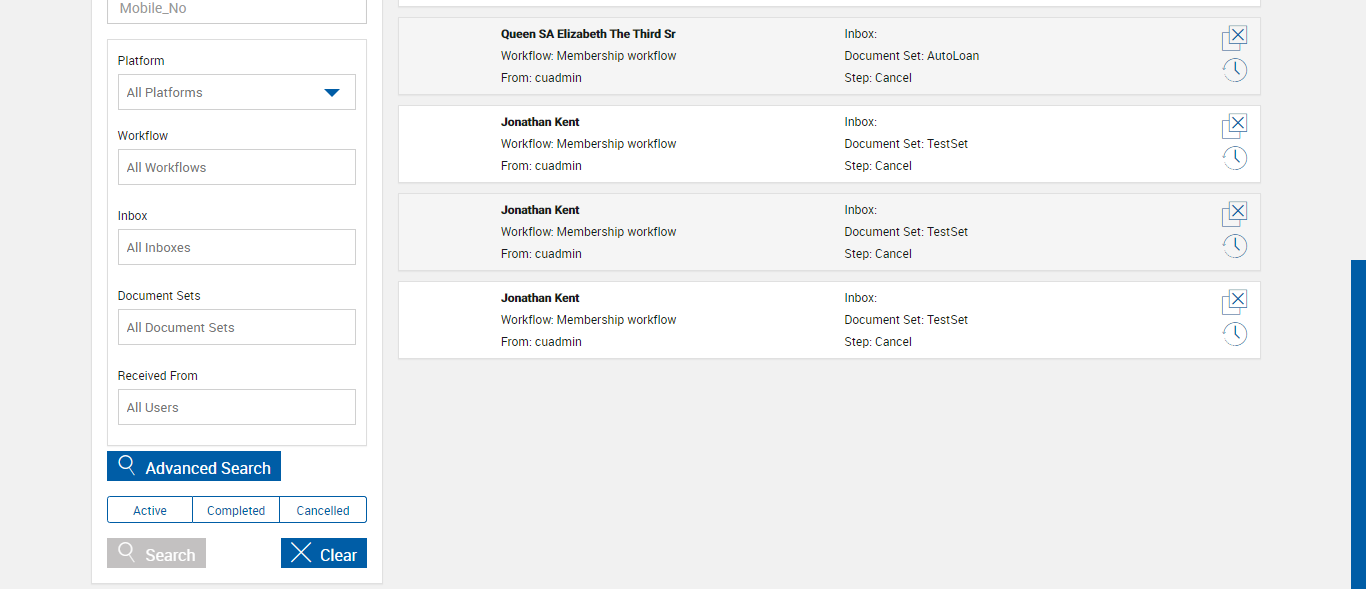This screenshot has height=589, width=1366.
Task: Toggle the Active status filter
Action: (x=150, y=510)
